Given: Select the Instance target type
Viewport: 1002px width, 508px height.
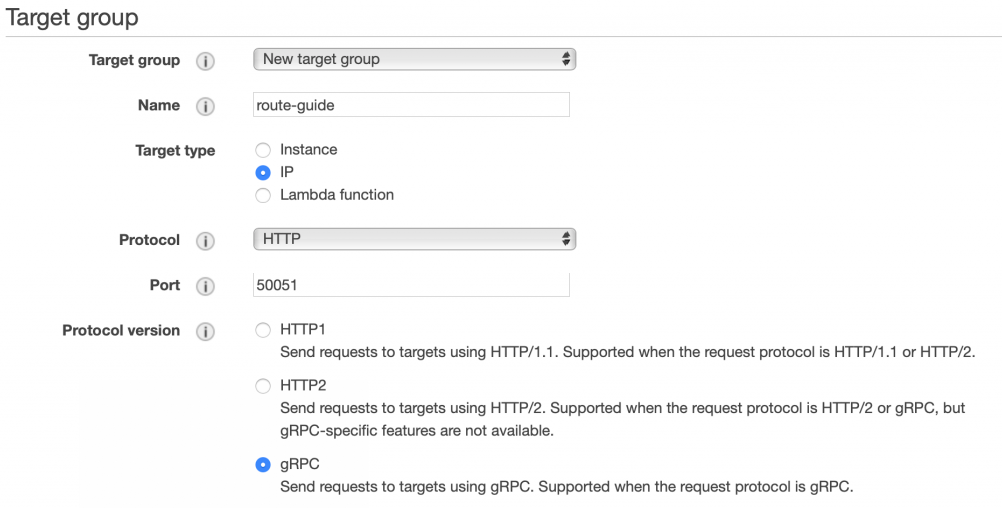Looking at the screenshot, I should pyautogui.click(x=263, y=150).
